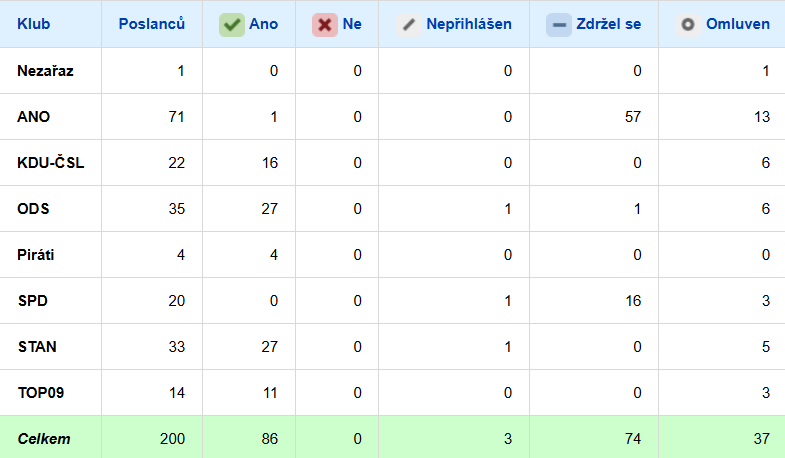Image resolution: width=785 pixels, height=458 pixels.
Task: Select the ODS club name
Action: (x=34, y=209)
